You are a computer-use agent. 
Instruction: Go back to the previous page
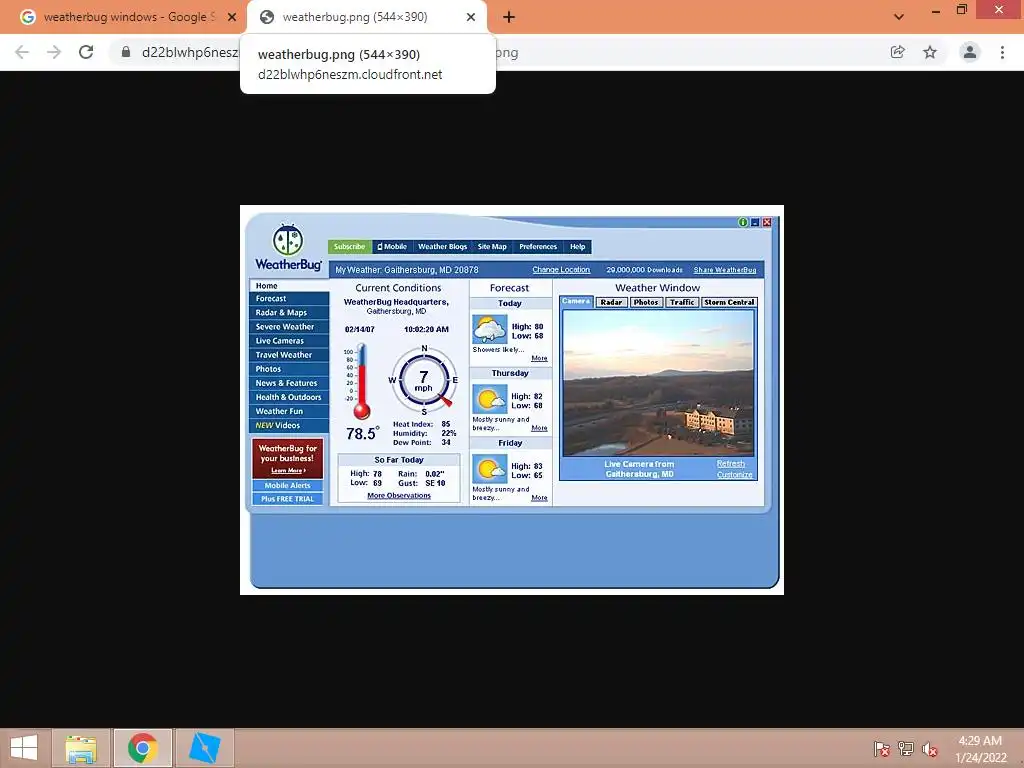[x=22, y=52]
